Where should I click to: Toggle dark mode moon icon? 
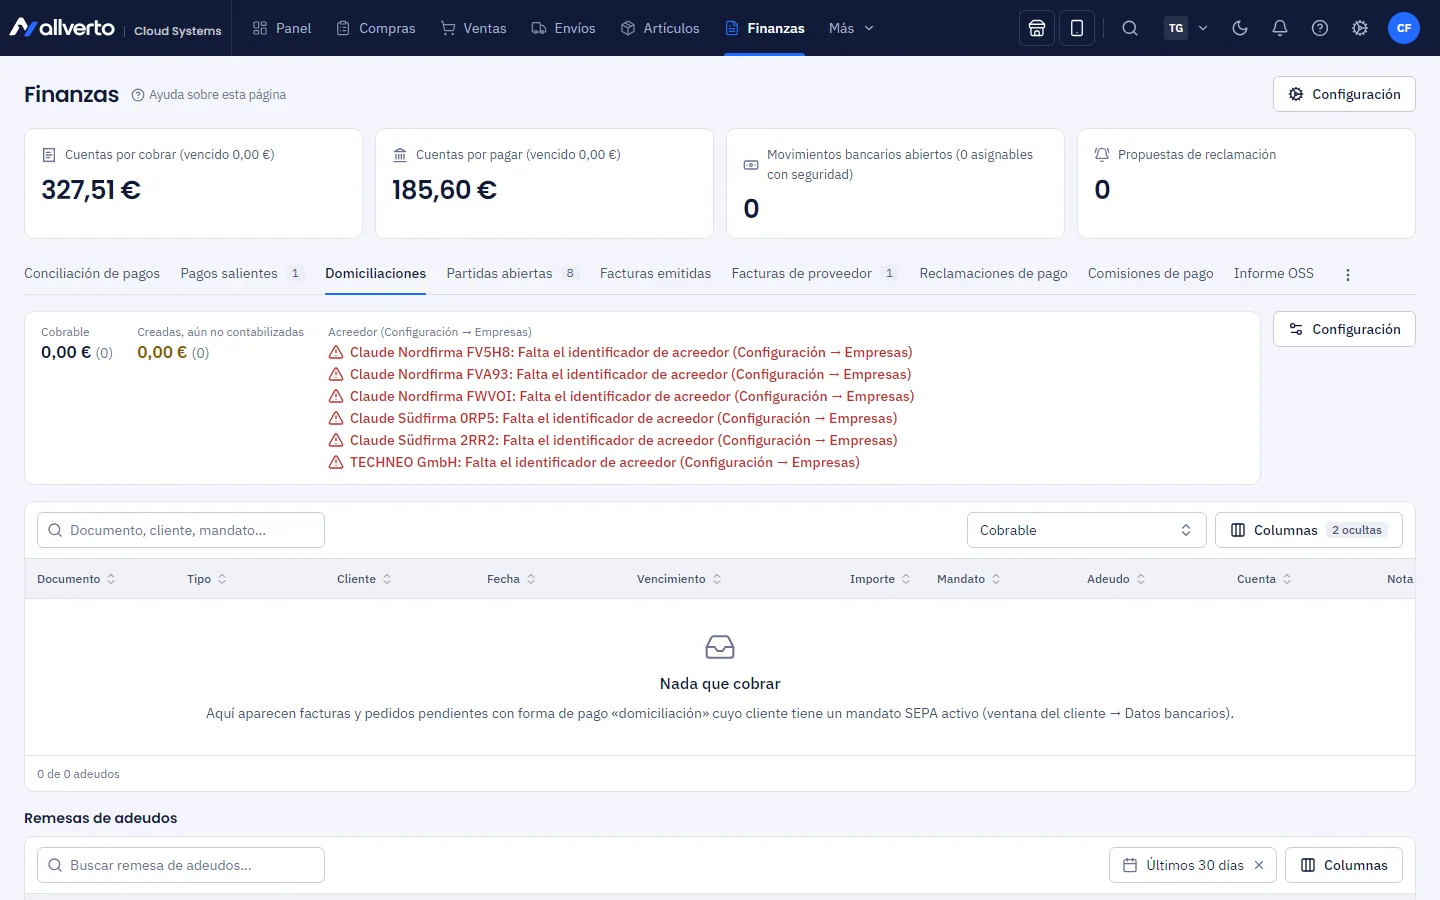click(1240, 28)
